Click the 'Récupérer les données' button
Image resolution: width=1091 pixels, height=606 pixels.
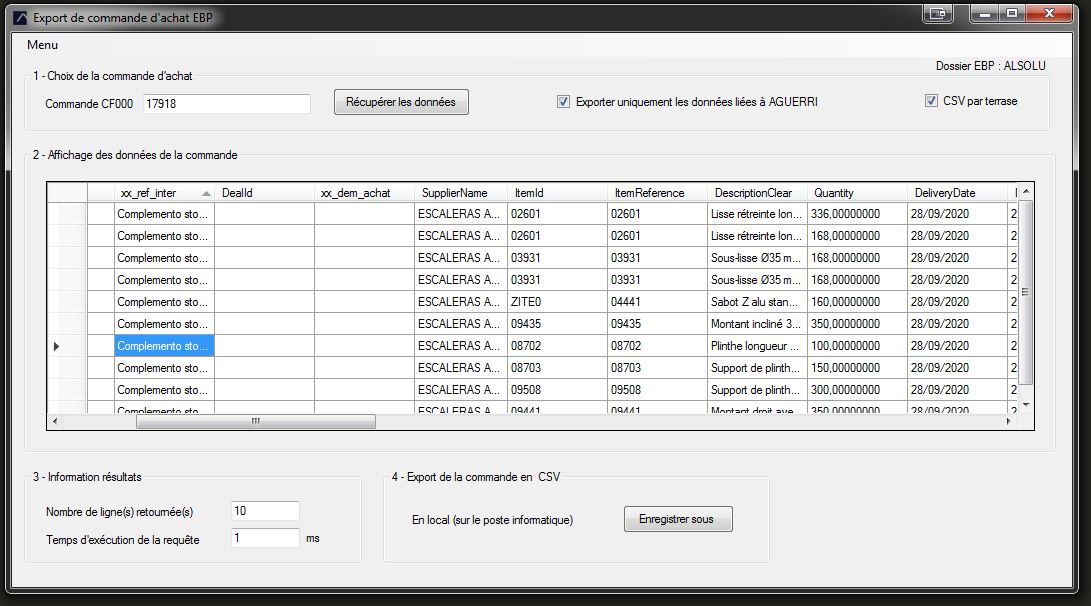tap(401, 102)
